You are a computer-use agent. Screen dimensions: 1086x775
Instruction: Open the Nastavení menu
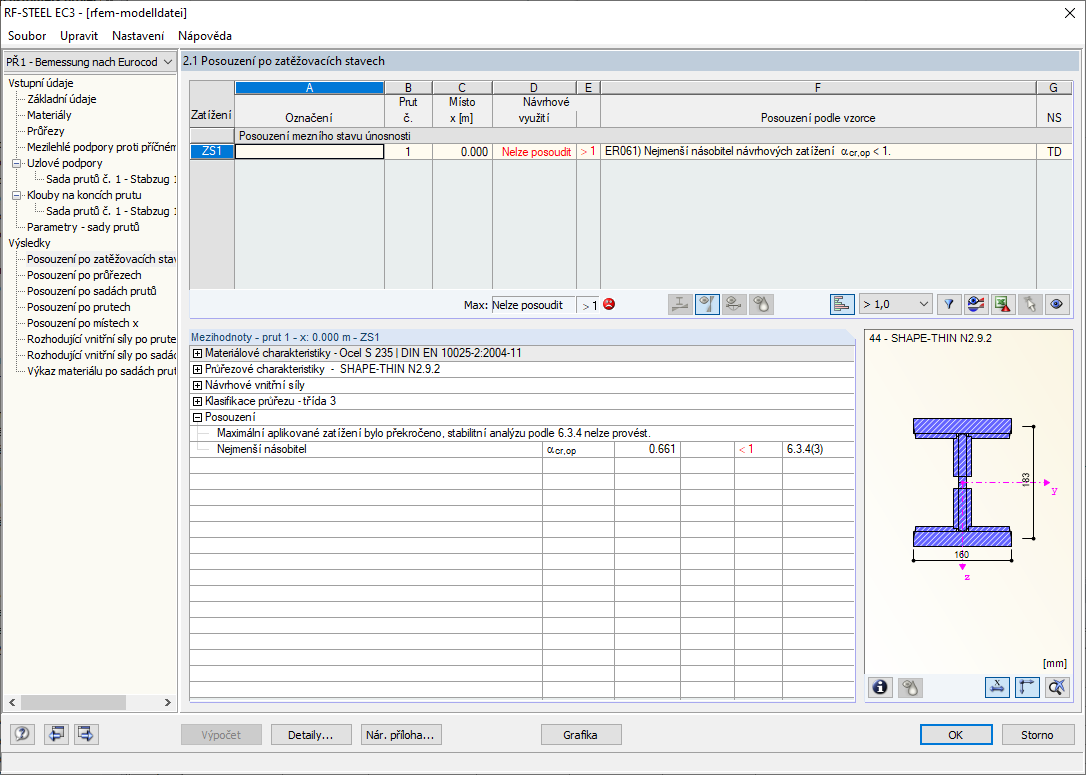(138, 36)
